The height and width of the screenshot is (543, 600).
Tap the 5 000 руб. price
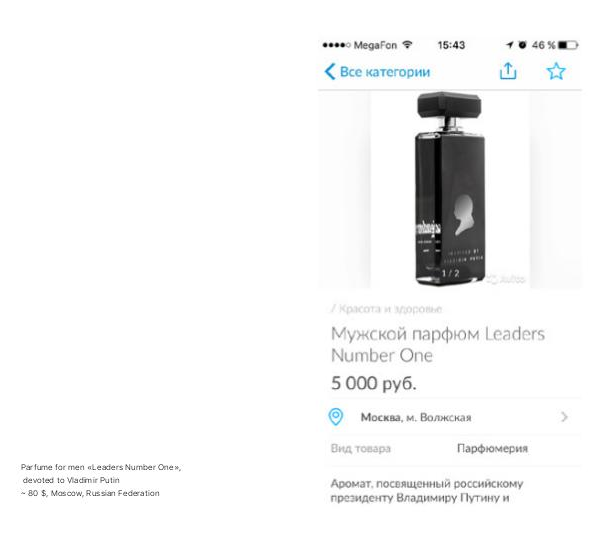point(373,383)
